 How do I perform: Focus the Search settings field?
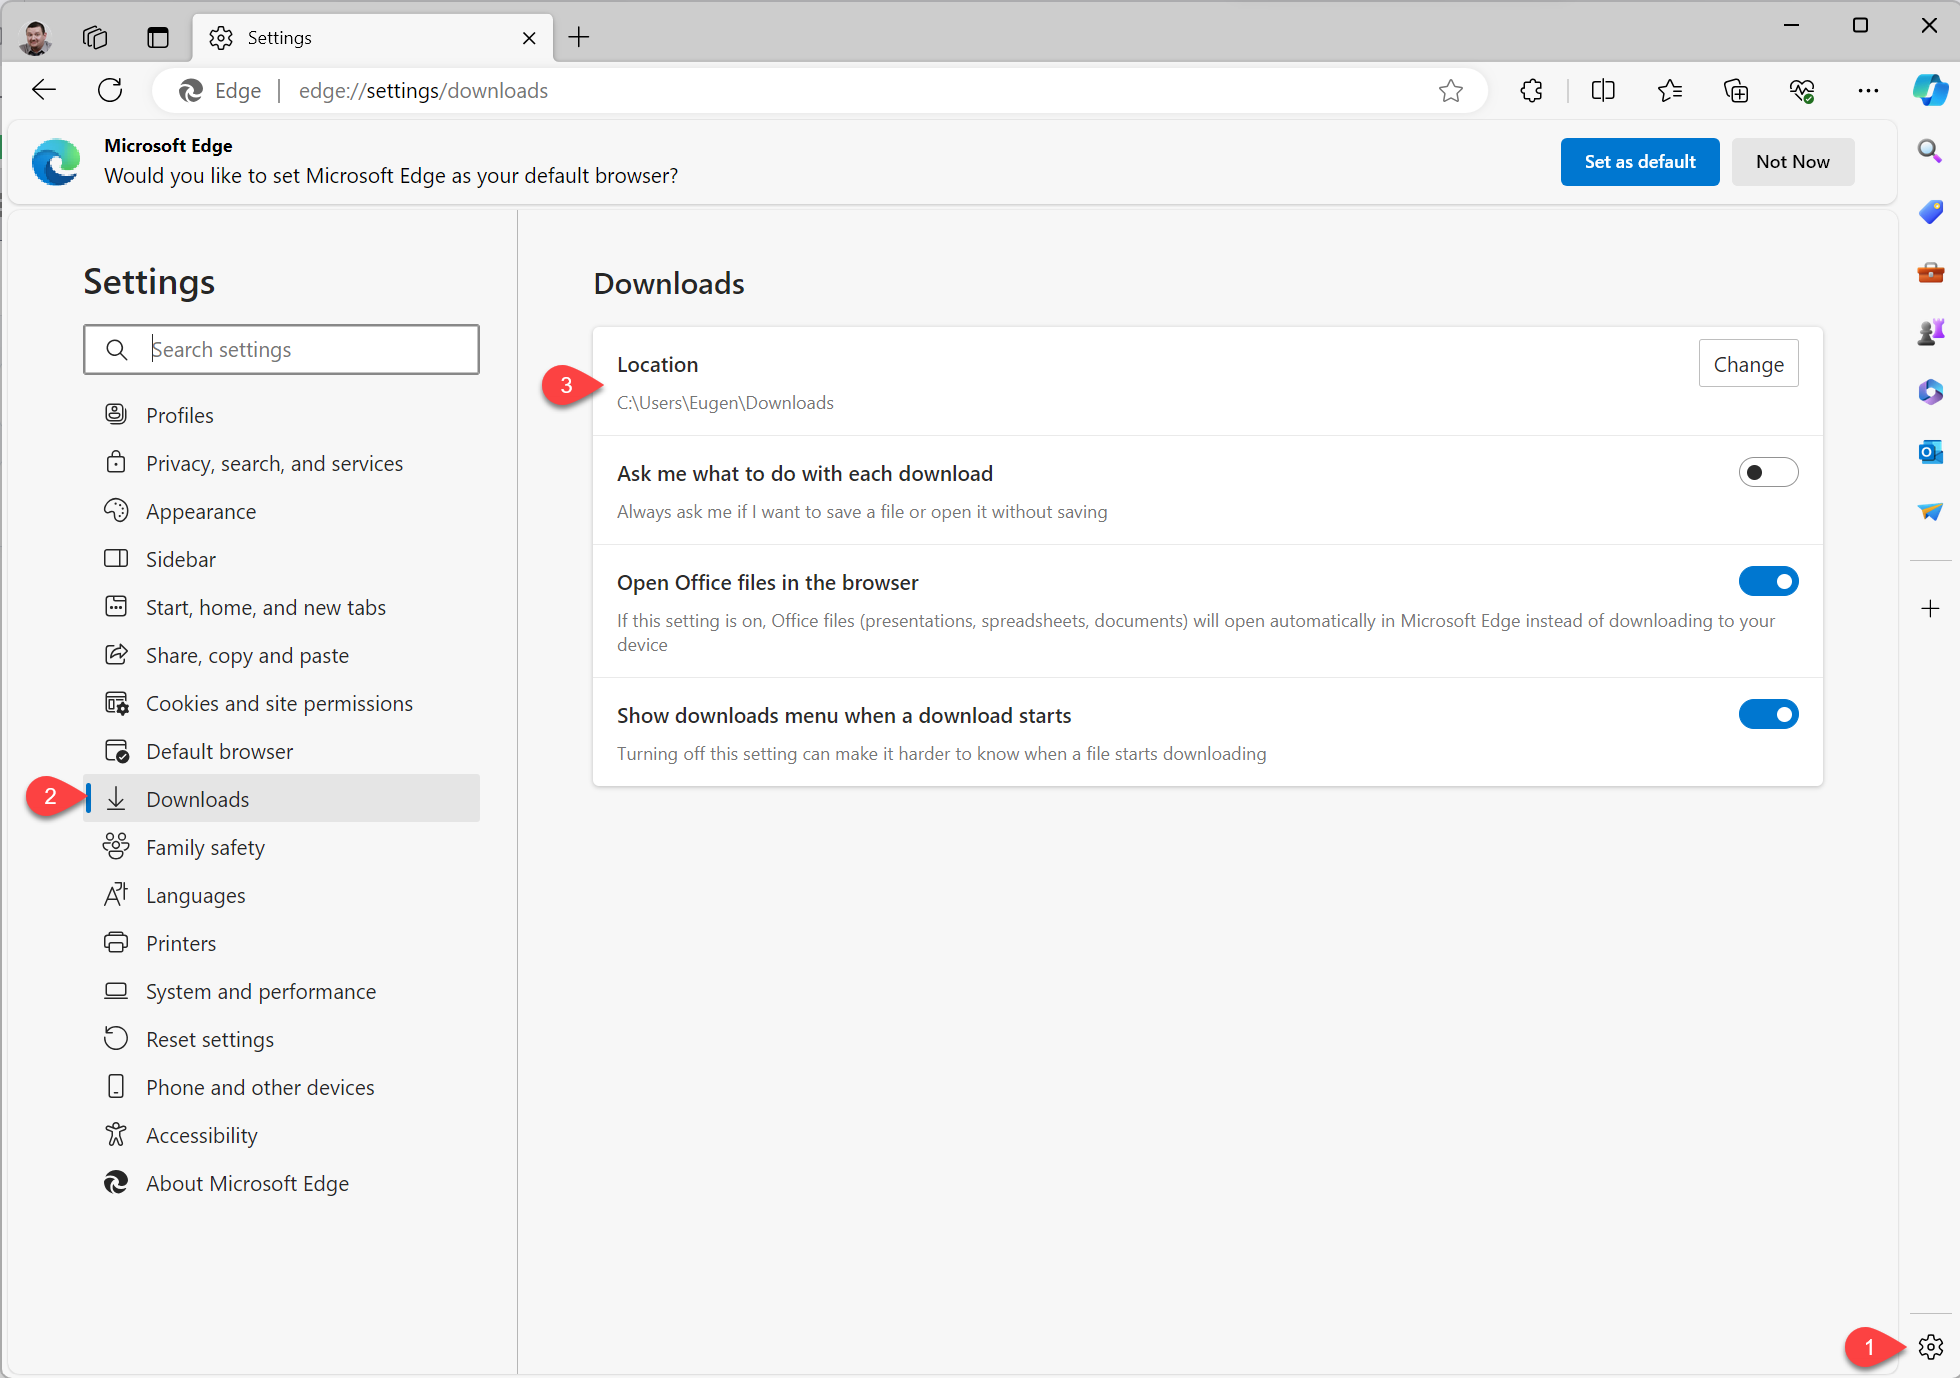281,349
